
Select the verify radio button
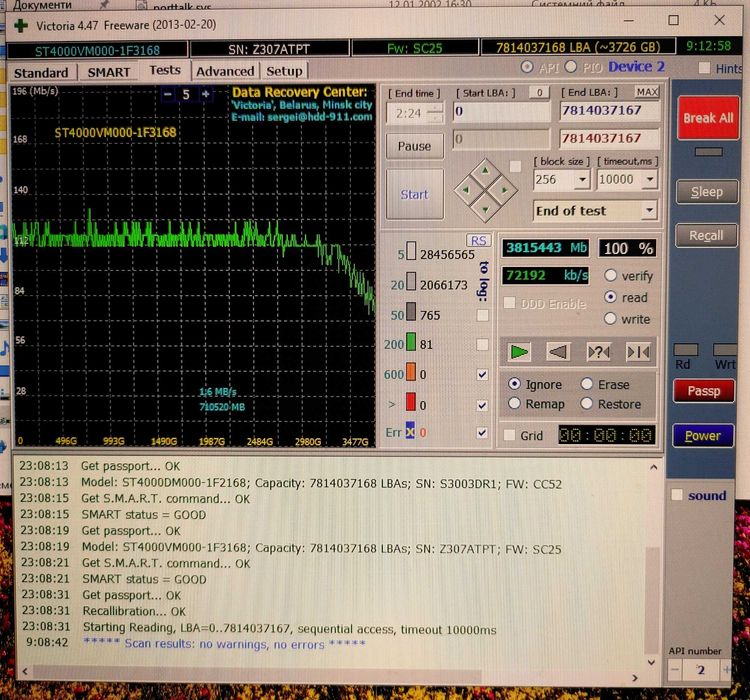pos(610,276)
